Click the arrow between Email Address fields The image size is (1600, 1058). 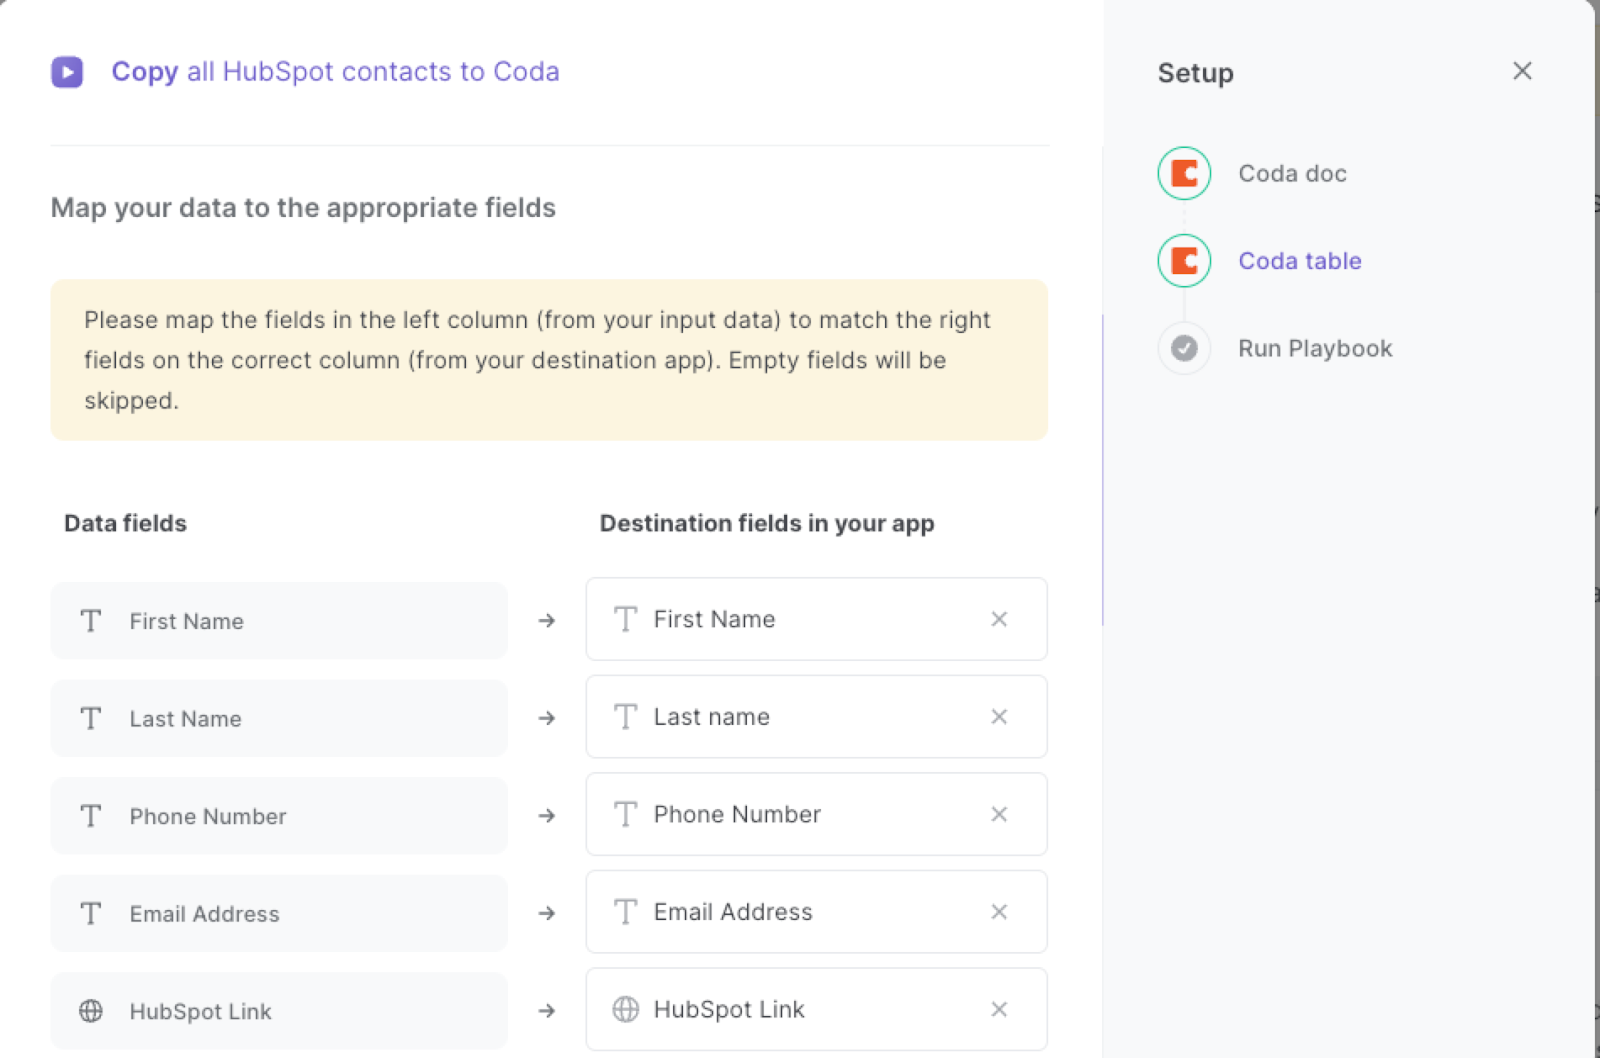coord(547,913)
